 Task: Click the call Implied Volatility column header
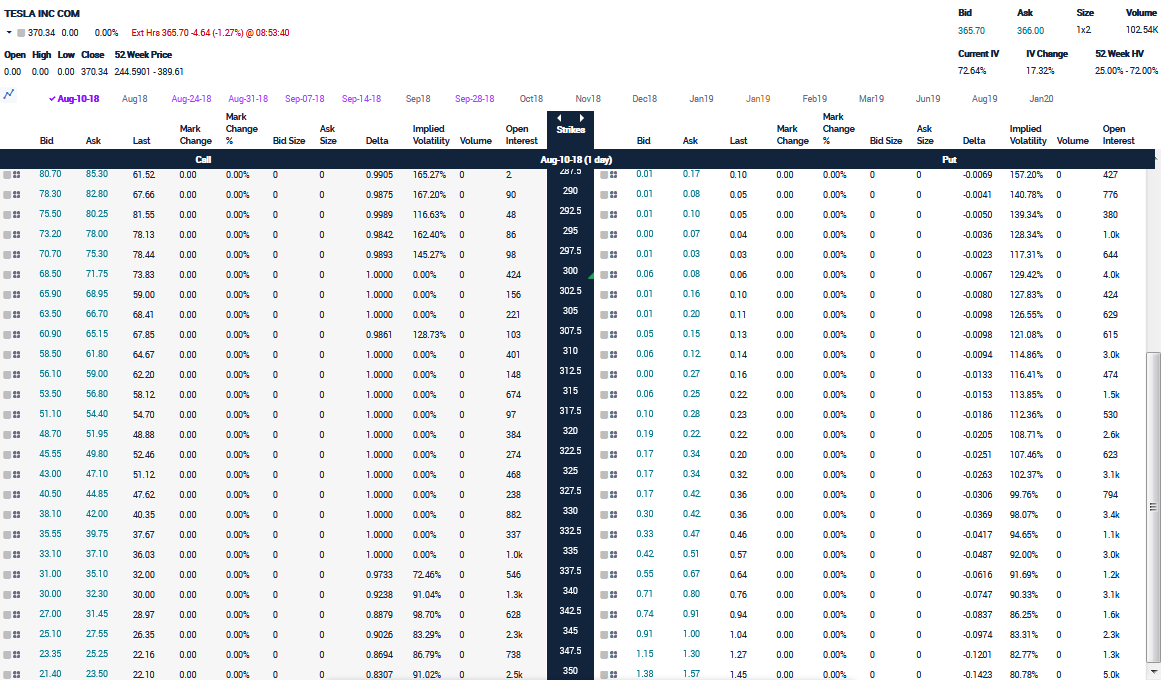[431, 135]
